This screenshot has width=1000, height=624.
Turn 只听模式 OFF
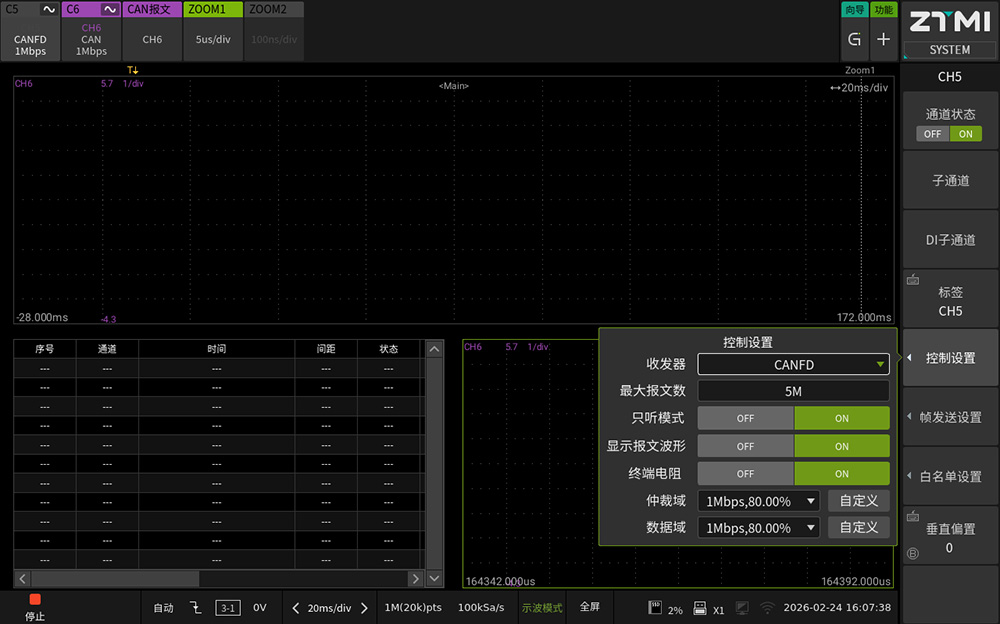coord(745,418)
